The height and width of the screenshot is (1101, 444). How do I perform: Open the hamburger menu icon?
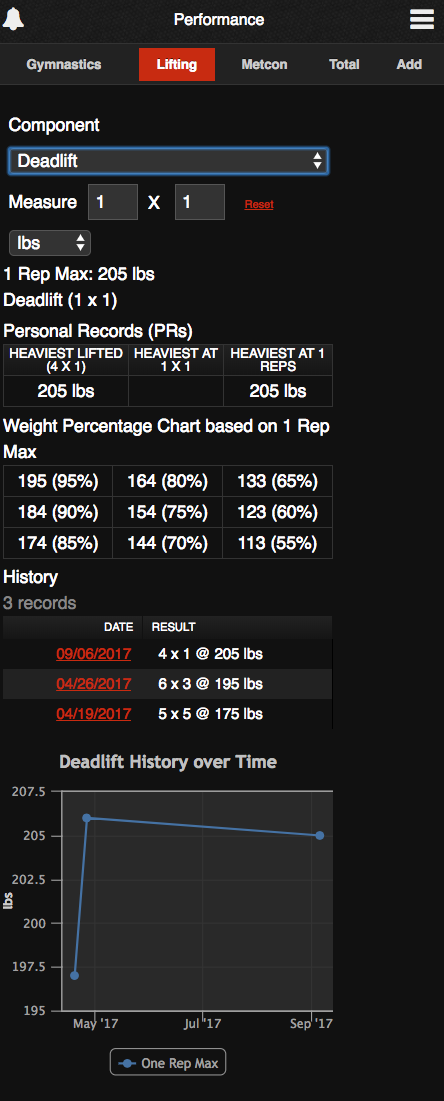click(x=422, y=19)
